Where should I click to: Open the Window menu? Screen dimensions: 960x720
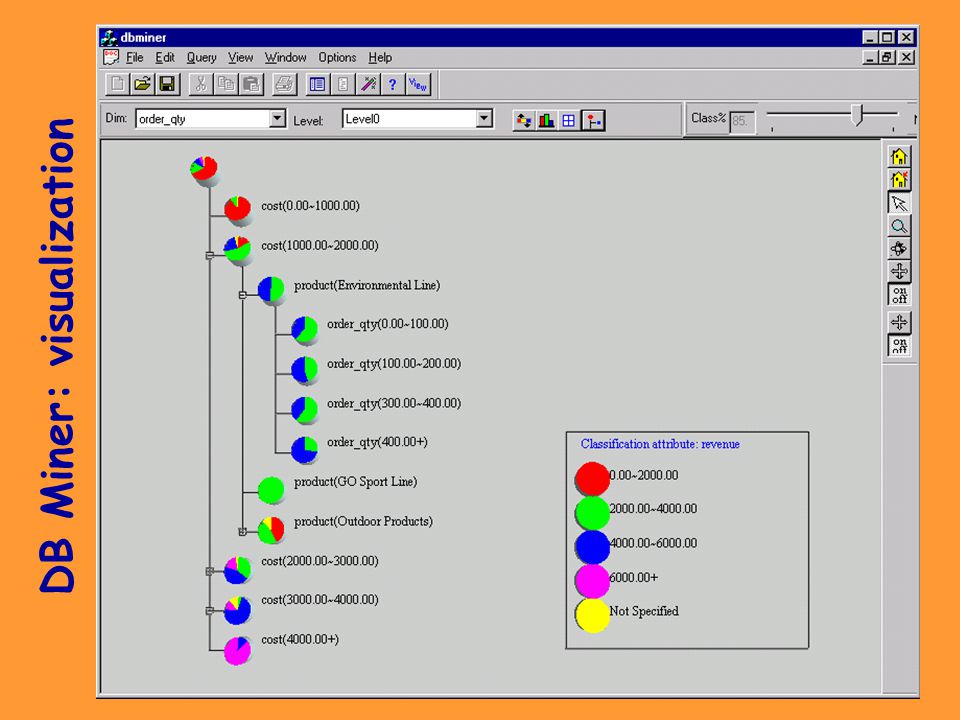coord(285,58)
